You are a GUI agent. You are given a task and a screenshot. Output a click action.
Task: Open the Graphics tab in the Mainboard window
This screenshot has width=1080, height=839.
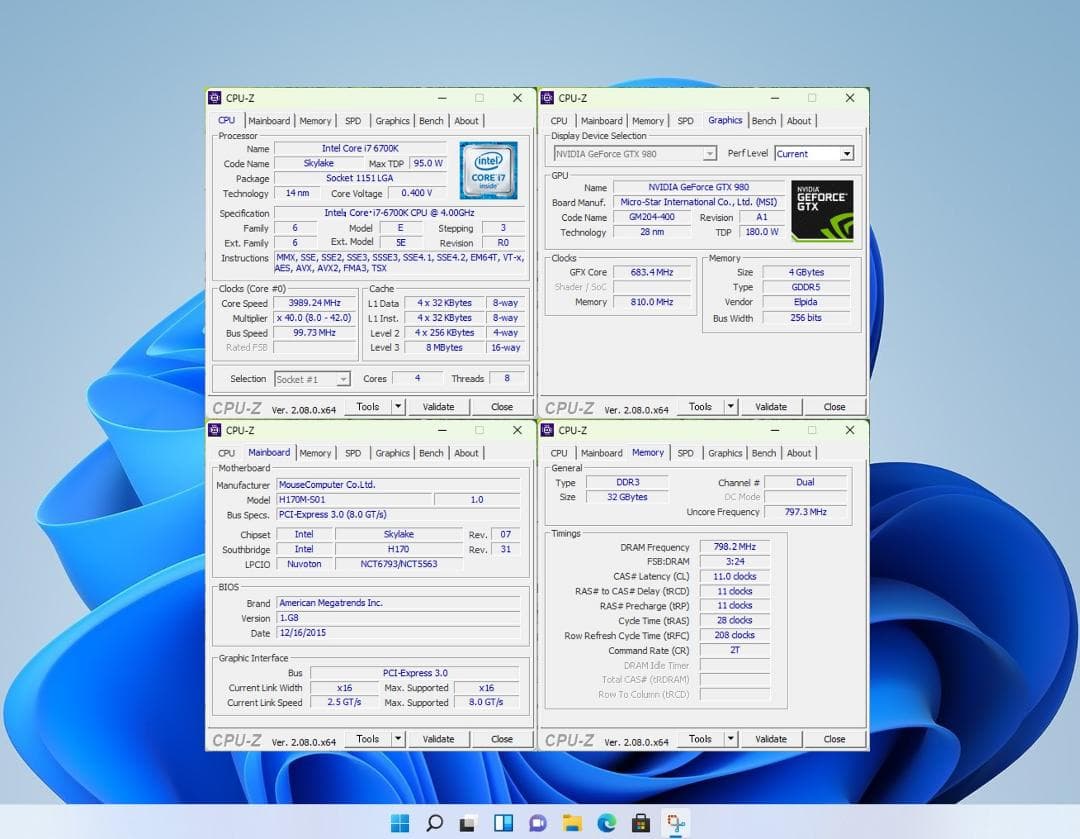click(391, 452)
